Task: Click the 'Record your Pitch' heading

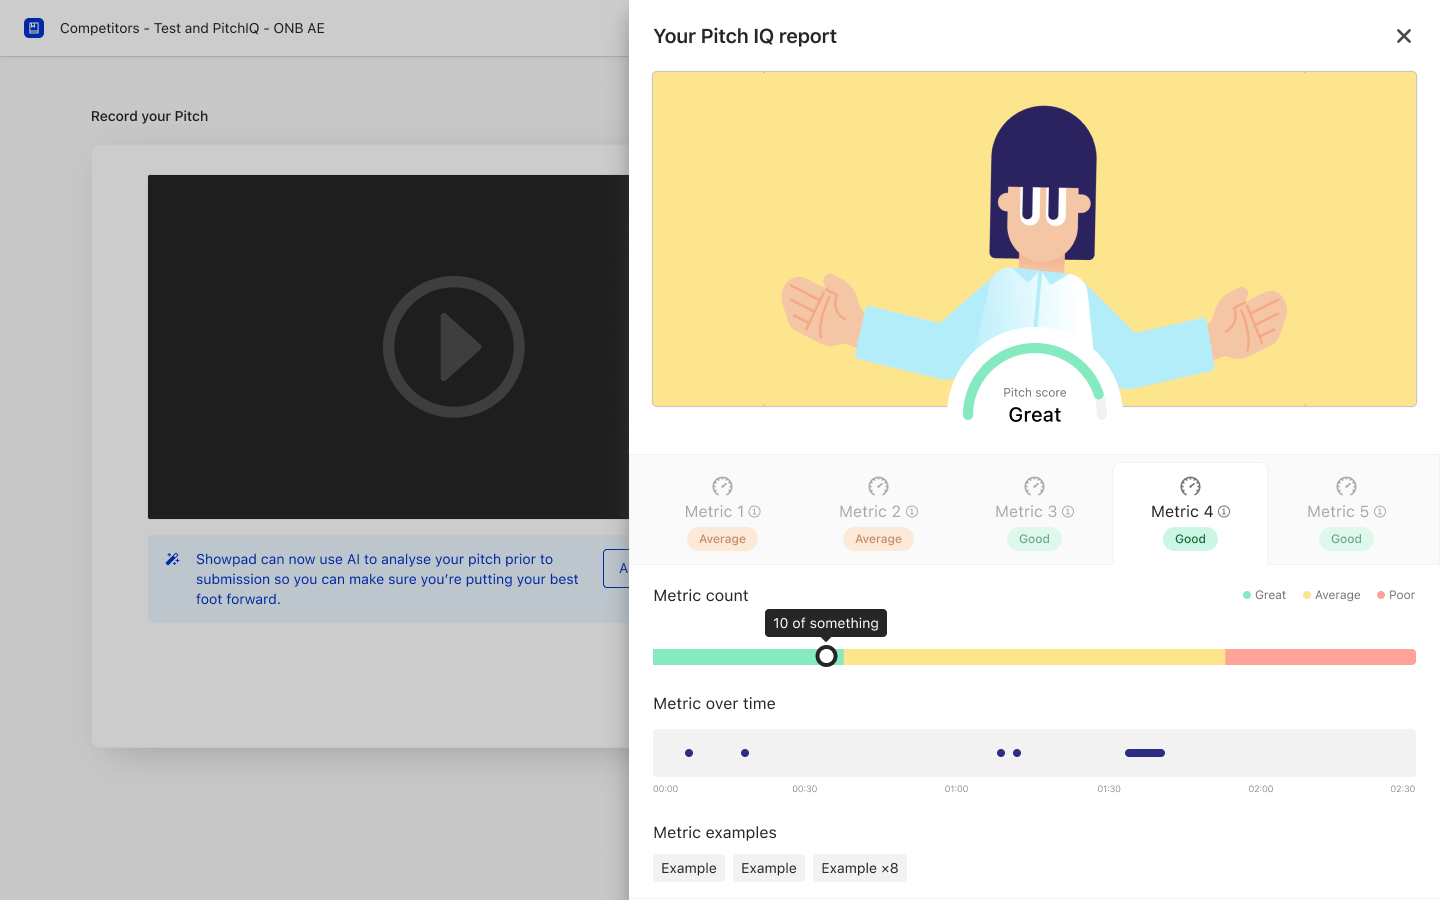Action: tap(150, 116)
